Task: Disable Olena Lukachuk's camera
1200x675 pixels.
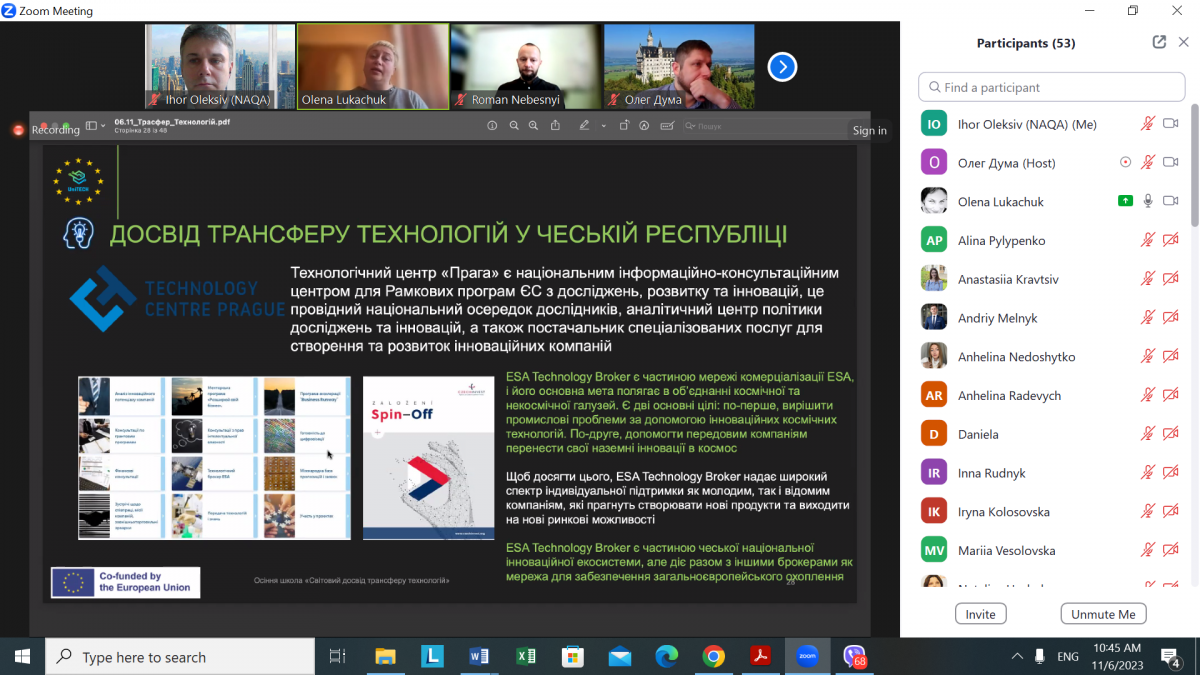Action: [x=1171, y=199]
